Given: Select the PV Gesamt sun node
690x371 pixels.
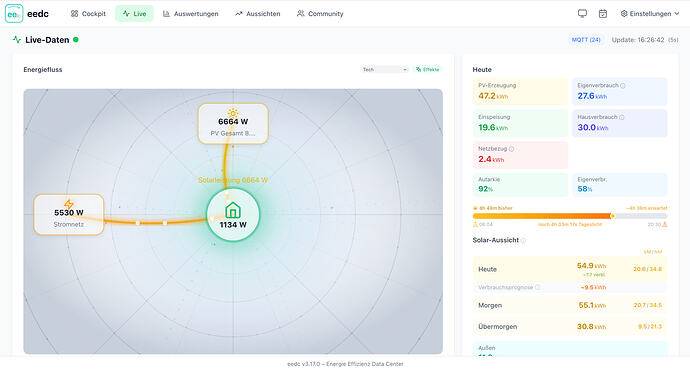Looking at the screenshot, I should point(233,124).
